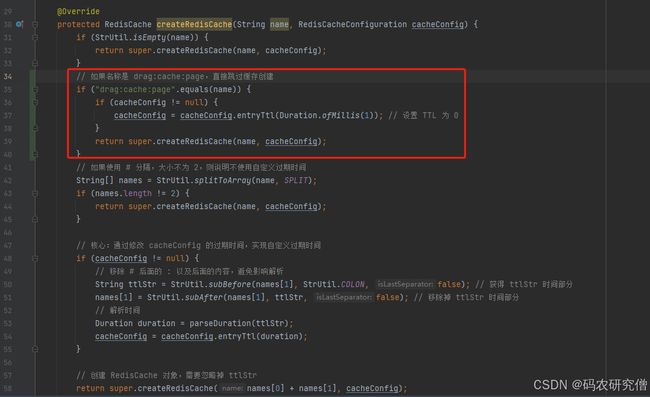The width and height of the screenshot is (650, 397).
Task: Click the RedisCache comment on line 57
Action: 166,375
